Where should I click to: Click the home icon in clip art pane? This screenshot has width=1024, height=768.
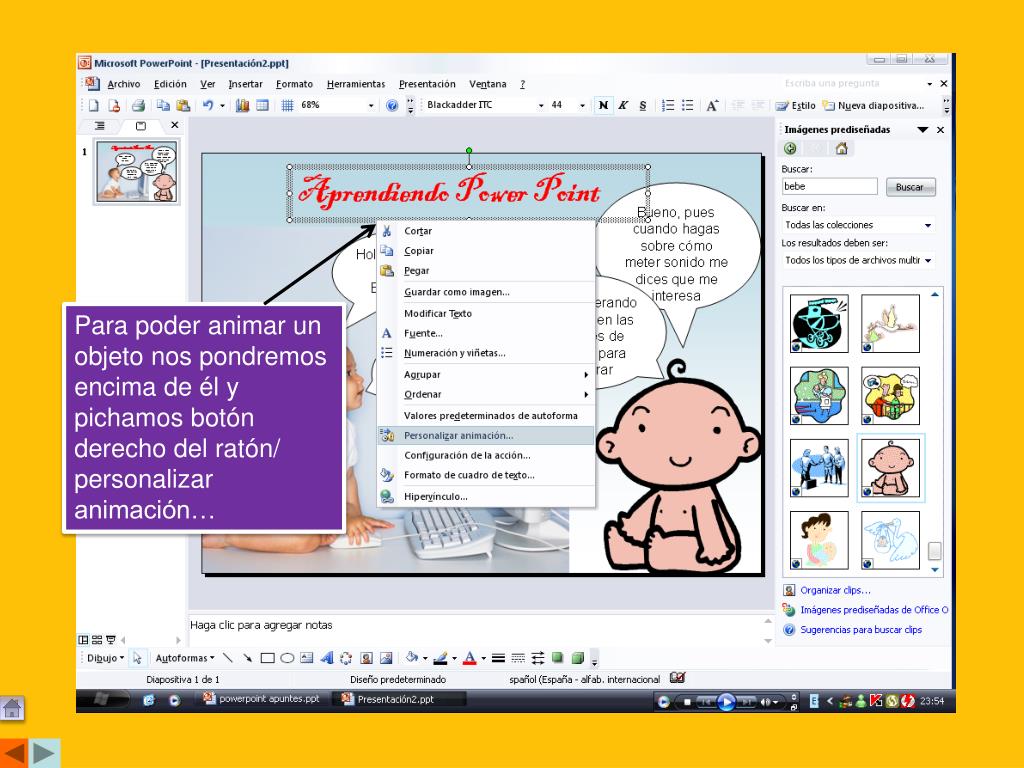(x=842, y=149)
